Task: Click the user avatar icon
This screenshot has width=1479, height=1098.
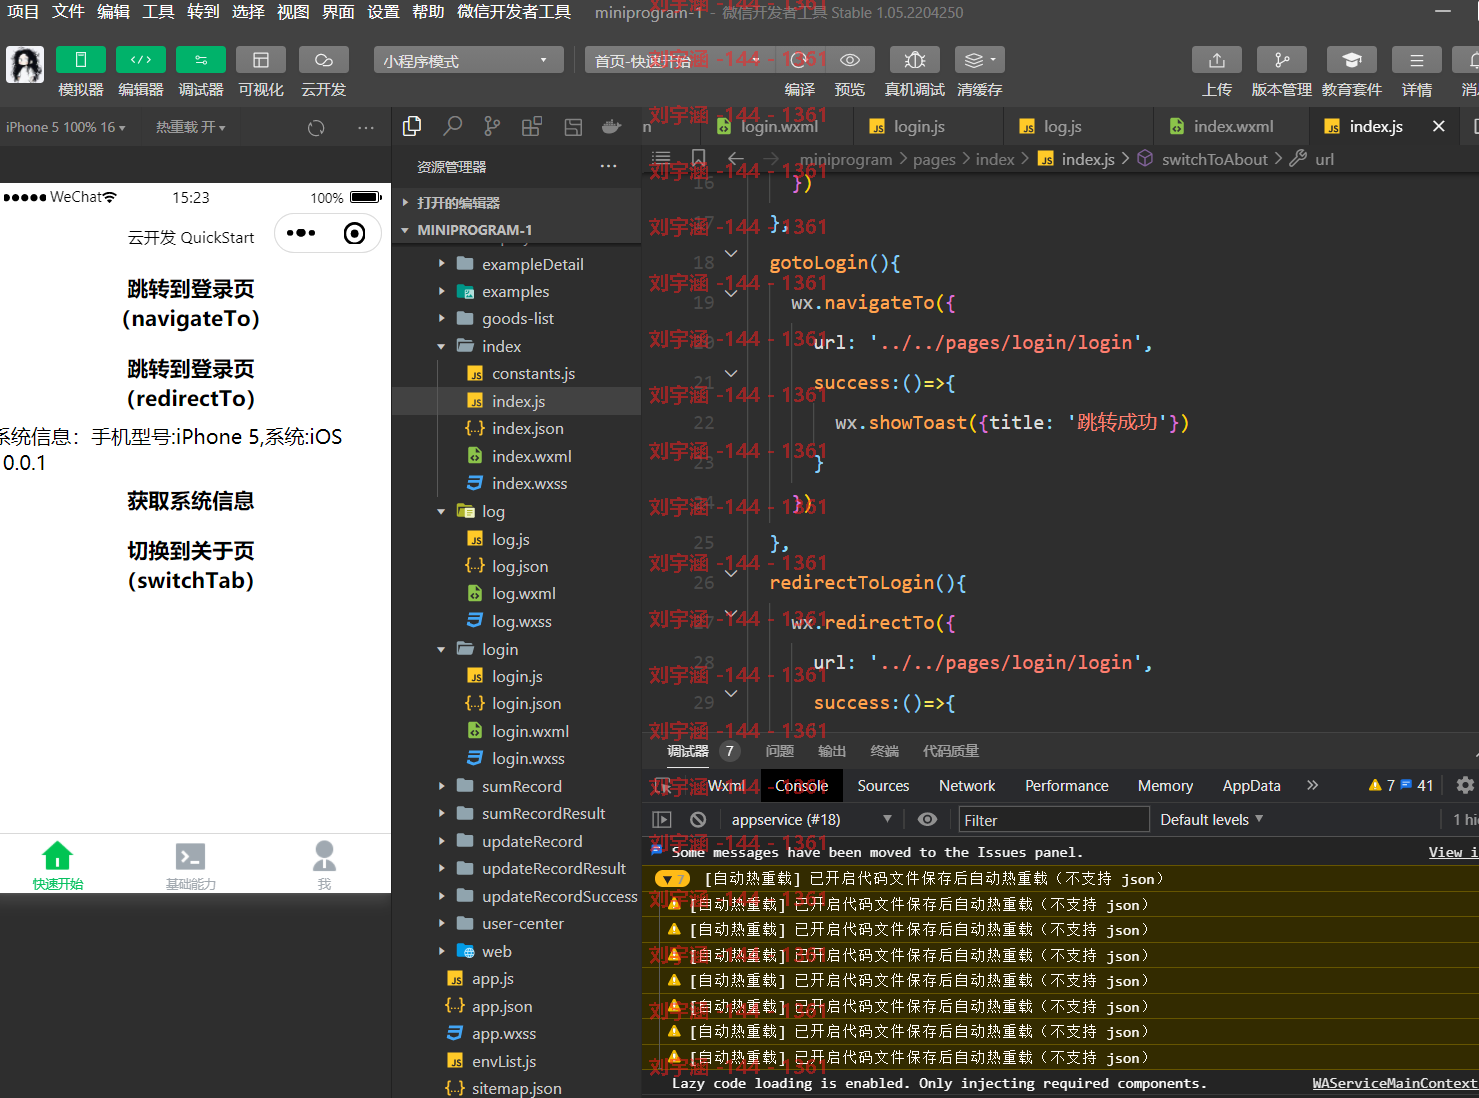Action: pos(25,65)
